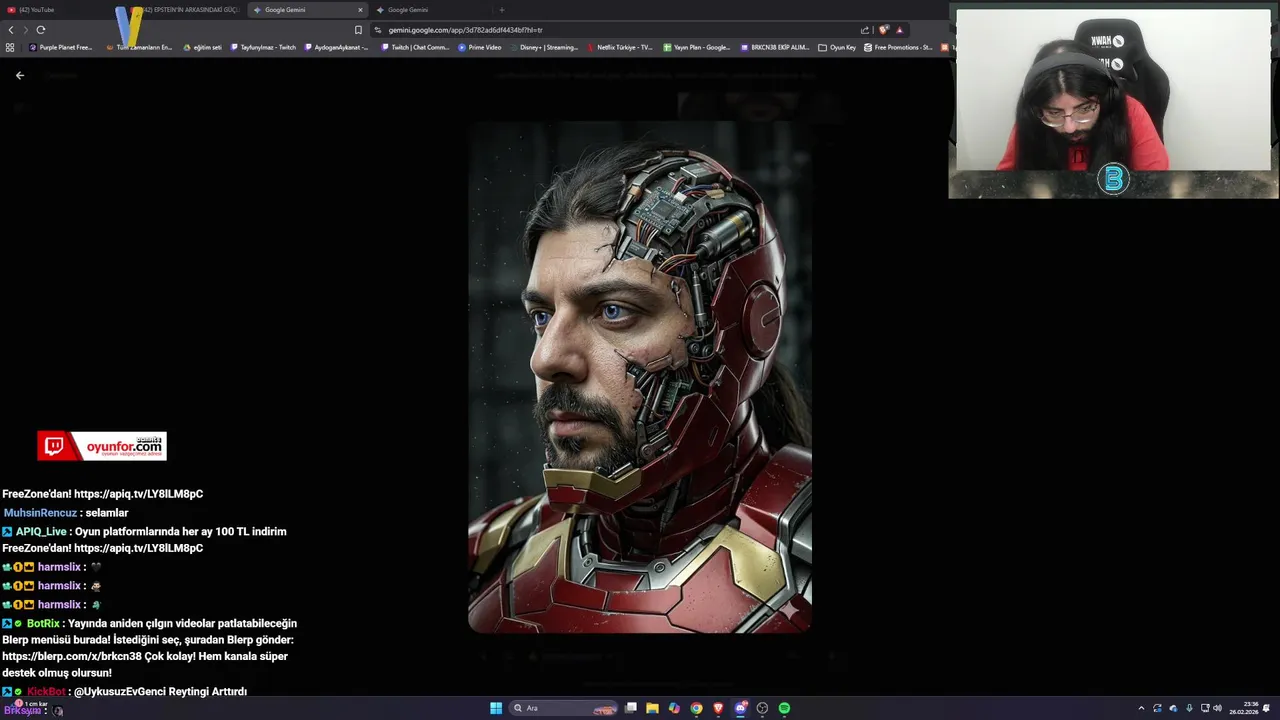The image size is (1280, 720).
Task: Open the Prime Video bookmark
Action: (x=479, y=47)
